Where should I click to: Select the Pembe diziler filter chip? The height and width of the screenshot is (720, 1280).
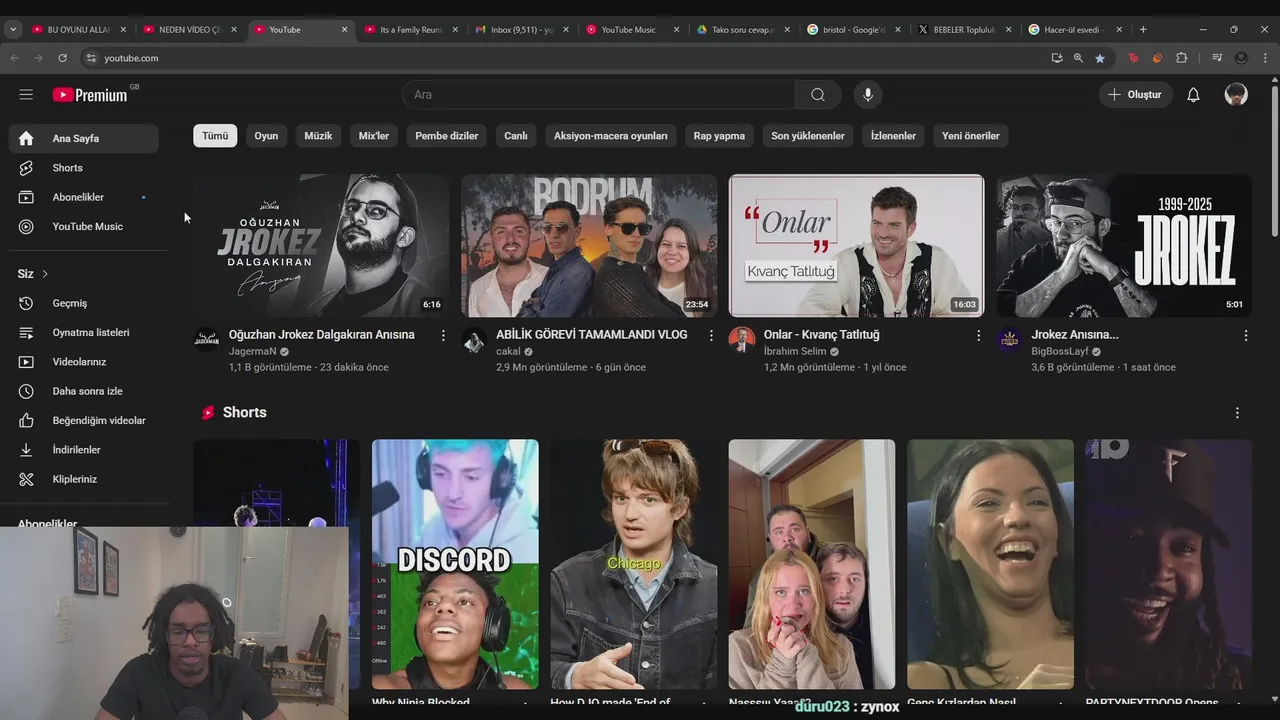point(447,136)
